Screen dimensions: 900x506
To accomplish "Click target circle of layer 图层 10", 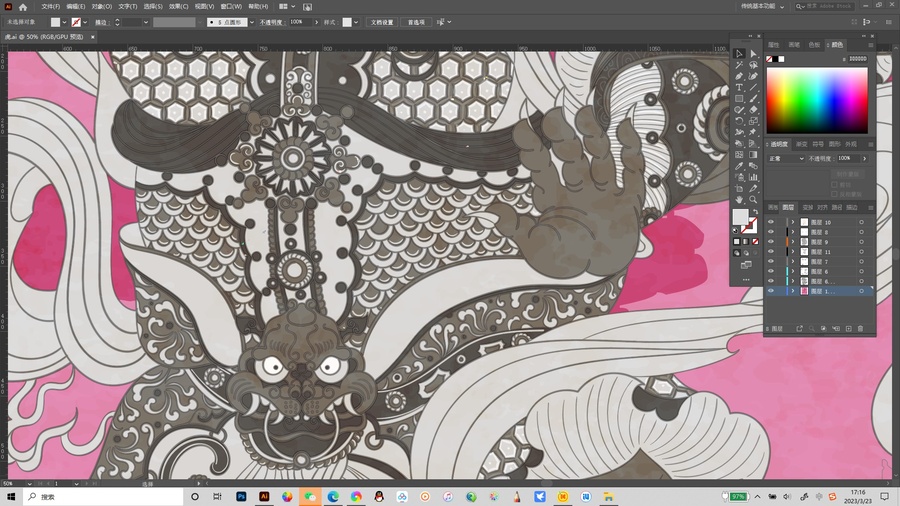I will point(862,222).
